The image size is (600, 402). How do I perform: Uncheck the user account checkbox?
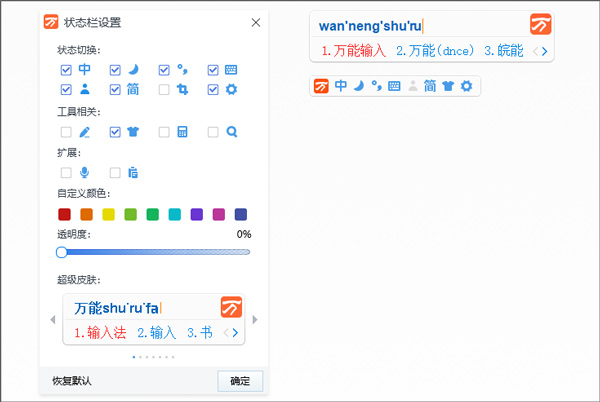coord(66,90)
